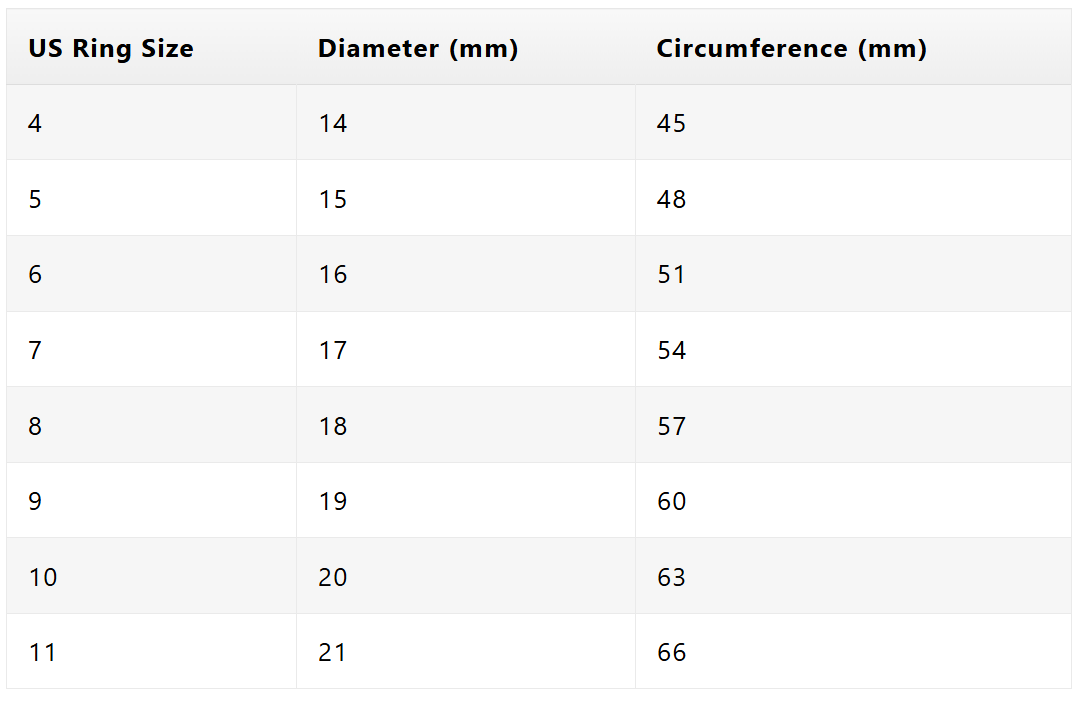Image resolution: width=1077 pixels, height=705 pixels.
Task: Click ring size 5 cell
Action: pos(151,199)
